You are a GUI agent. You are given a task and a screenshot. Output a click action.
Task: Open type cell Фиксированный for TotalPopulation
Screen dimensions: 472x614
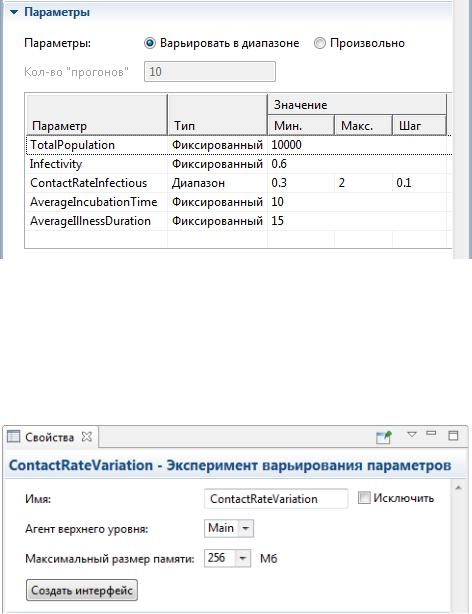(x=217, y=145)
